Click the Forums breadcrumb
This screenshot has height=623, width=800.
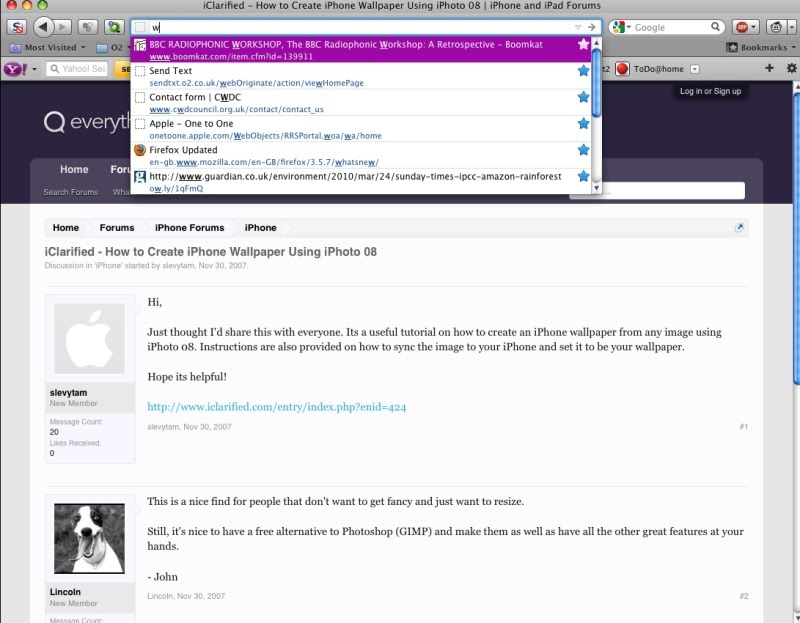point(117,228)
